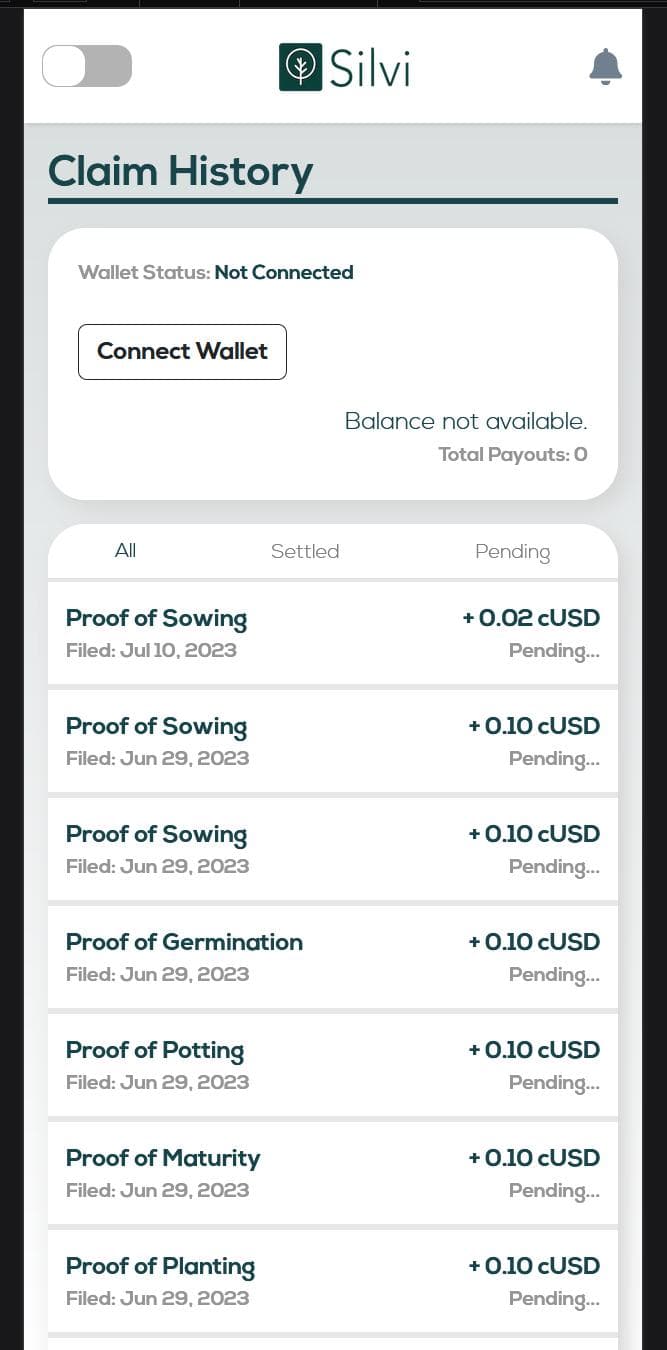667x1350 pixels.
Task: Open the Proof of Potting claim
Action: 155,1050
